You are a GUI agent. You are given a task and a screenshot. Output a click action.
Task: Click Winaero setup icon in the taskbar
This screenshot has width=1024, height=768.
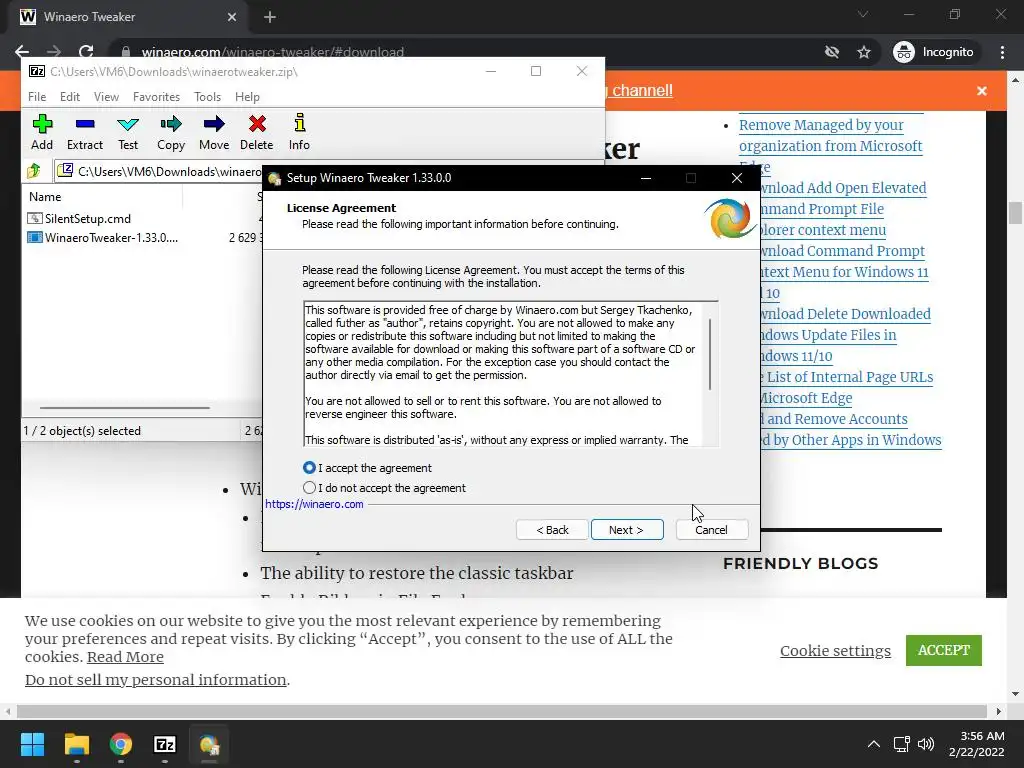pos(209,744)
